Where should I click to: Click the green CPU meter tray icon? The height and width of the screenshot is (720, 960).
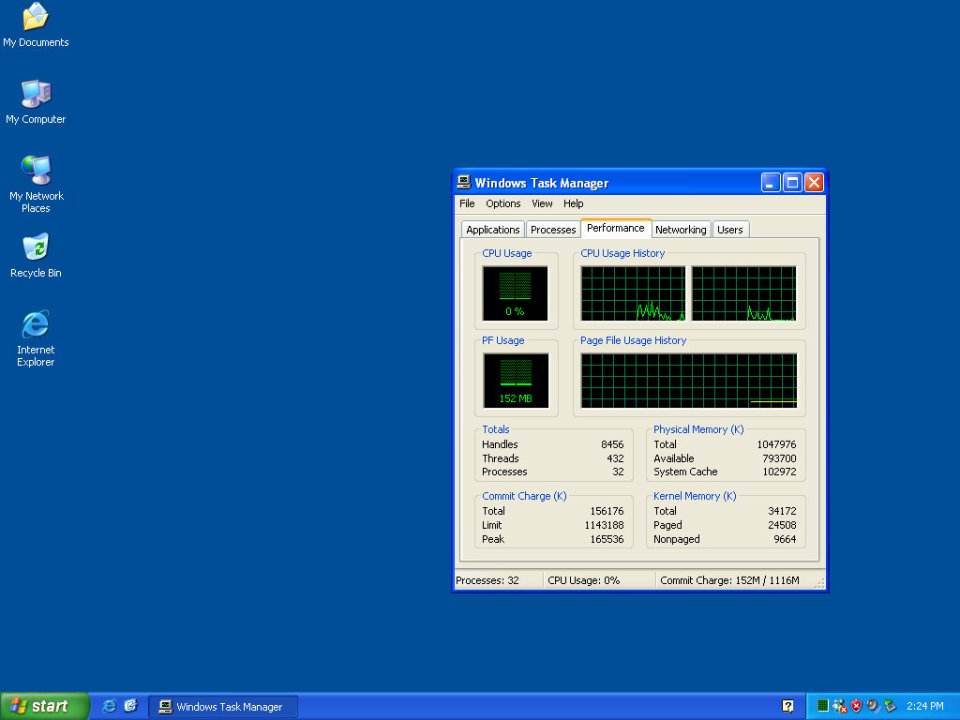[x=823, y=706]
